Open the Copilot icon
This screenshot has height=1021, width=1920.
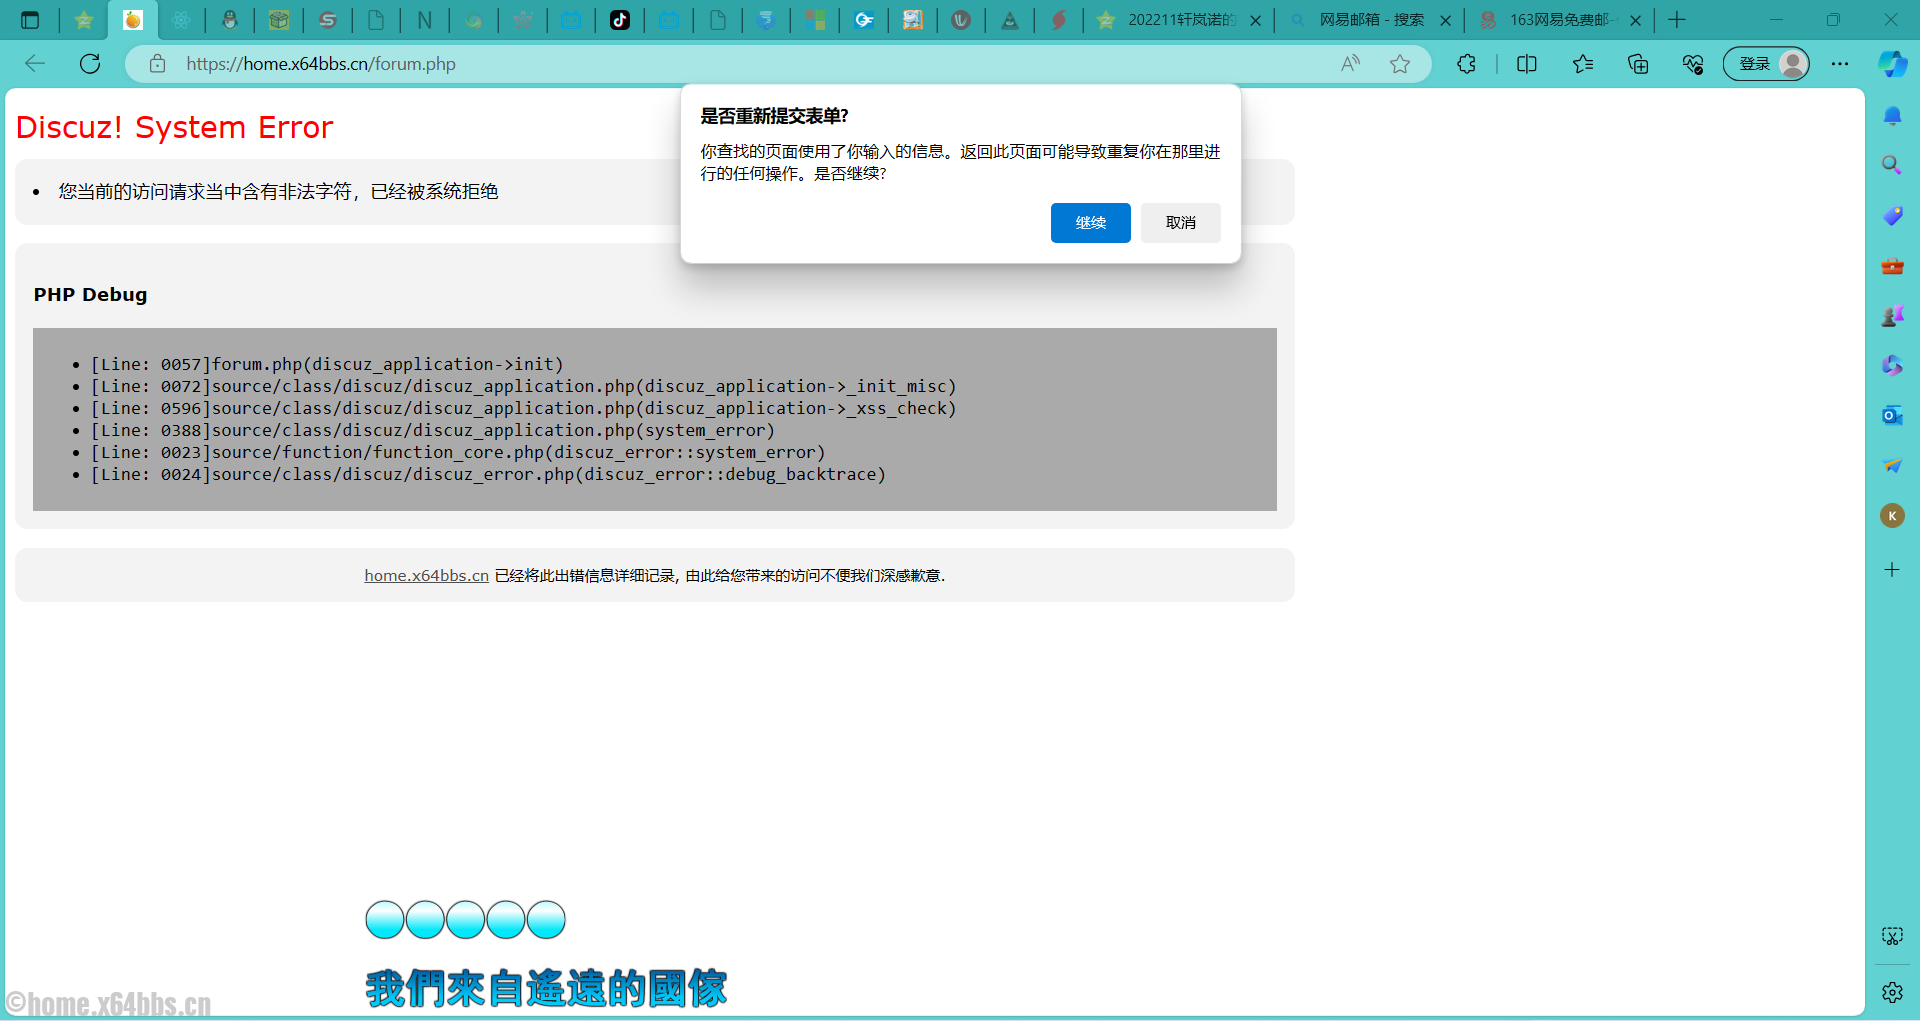point(1892,64)
